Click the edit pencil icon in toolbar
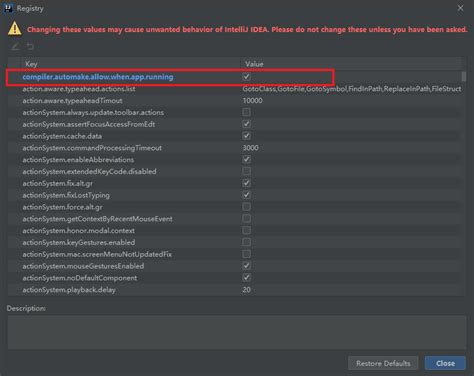 [15, 47]
